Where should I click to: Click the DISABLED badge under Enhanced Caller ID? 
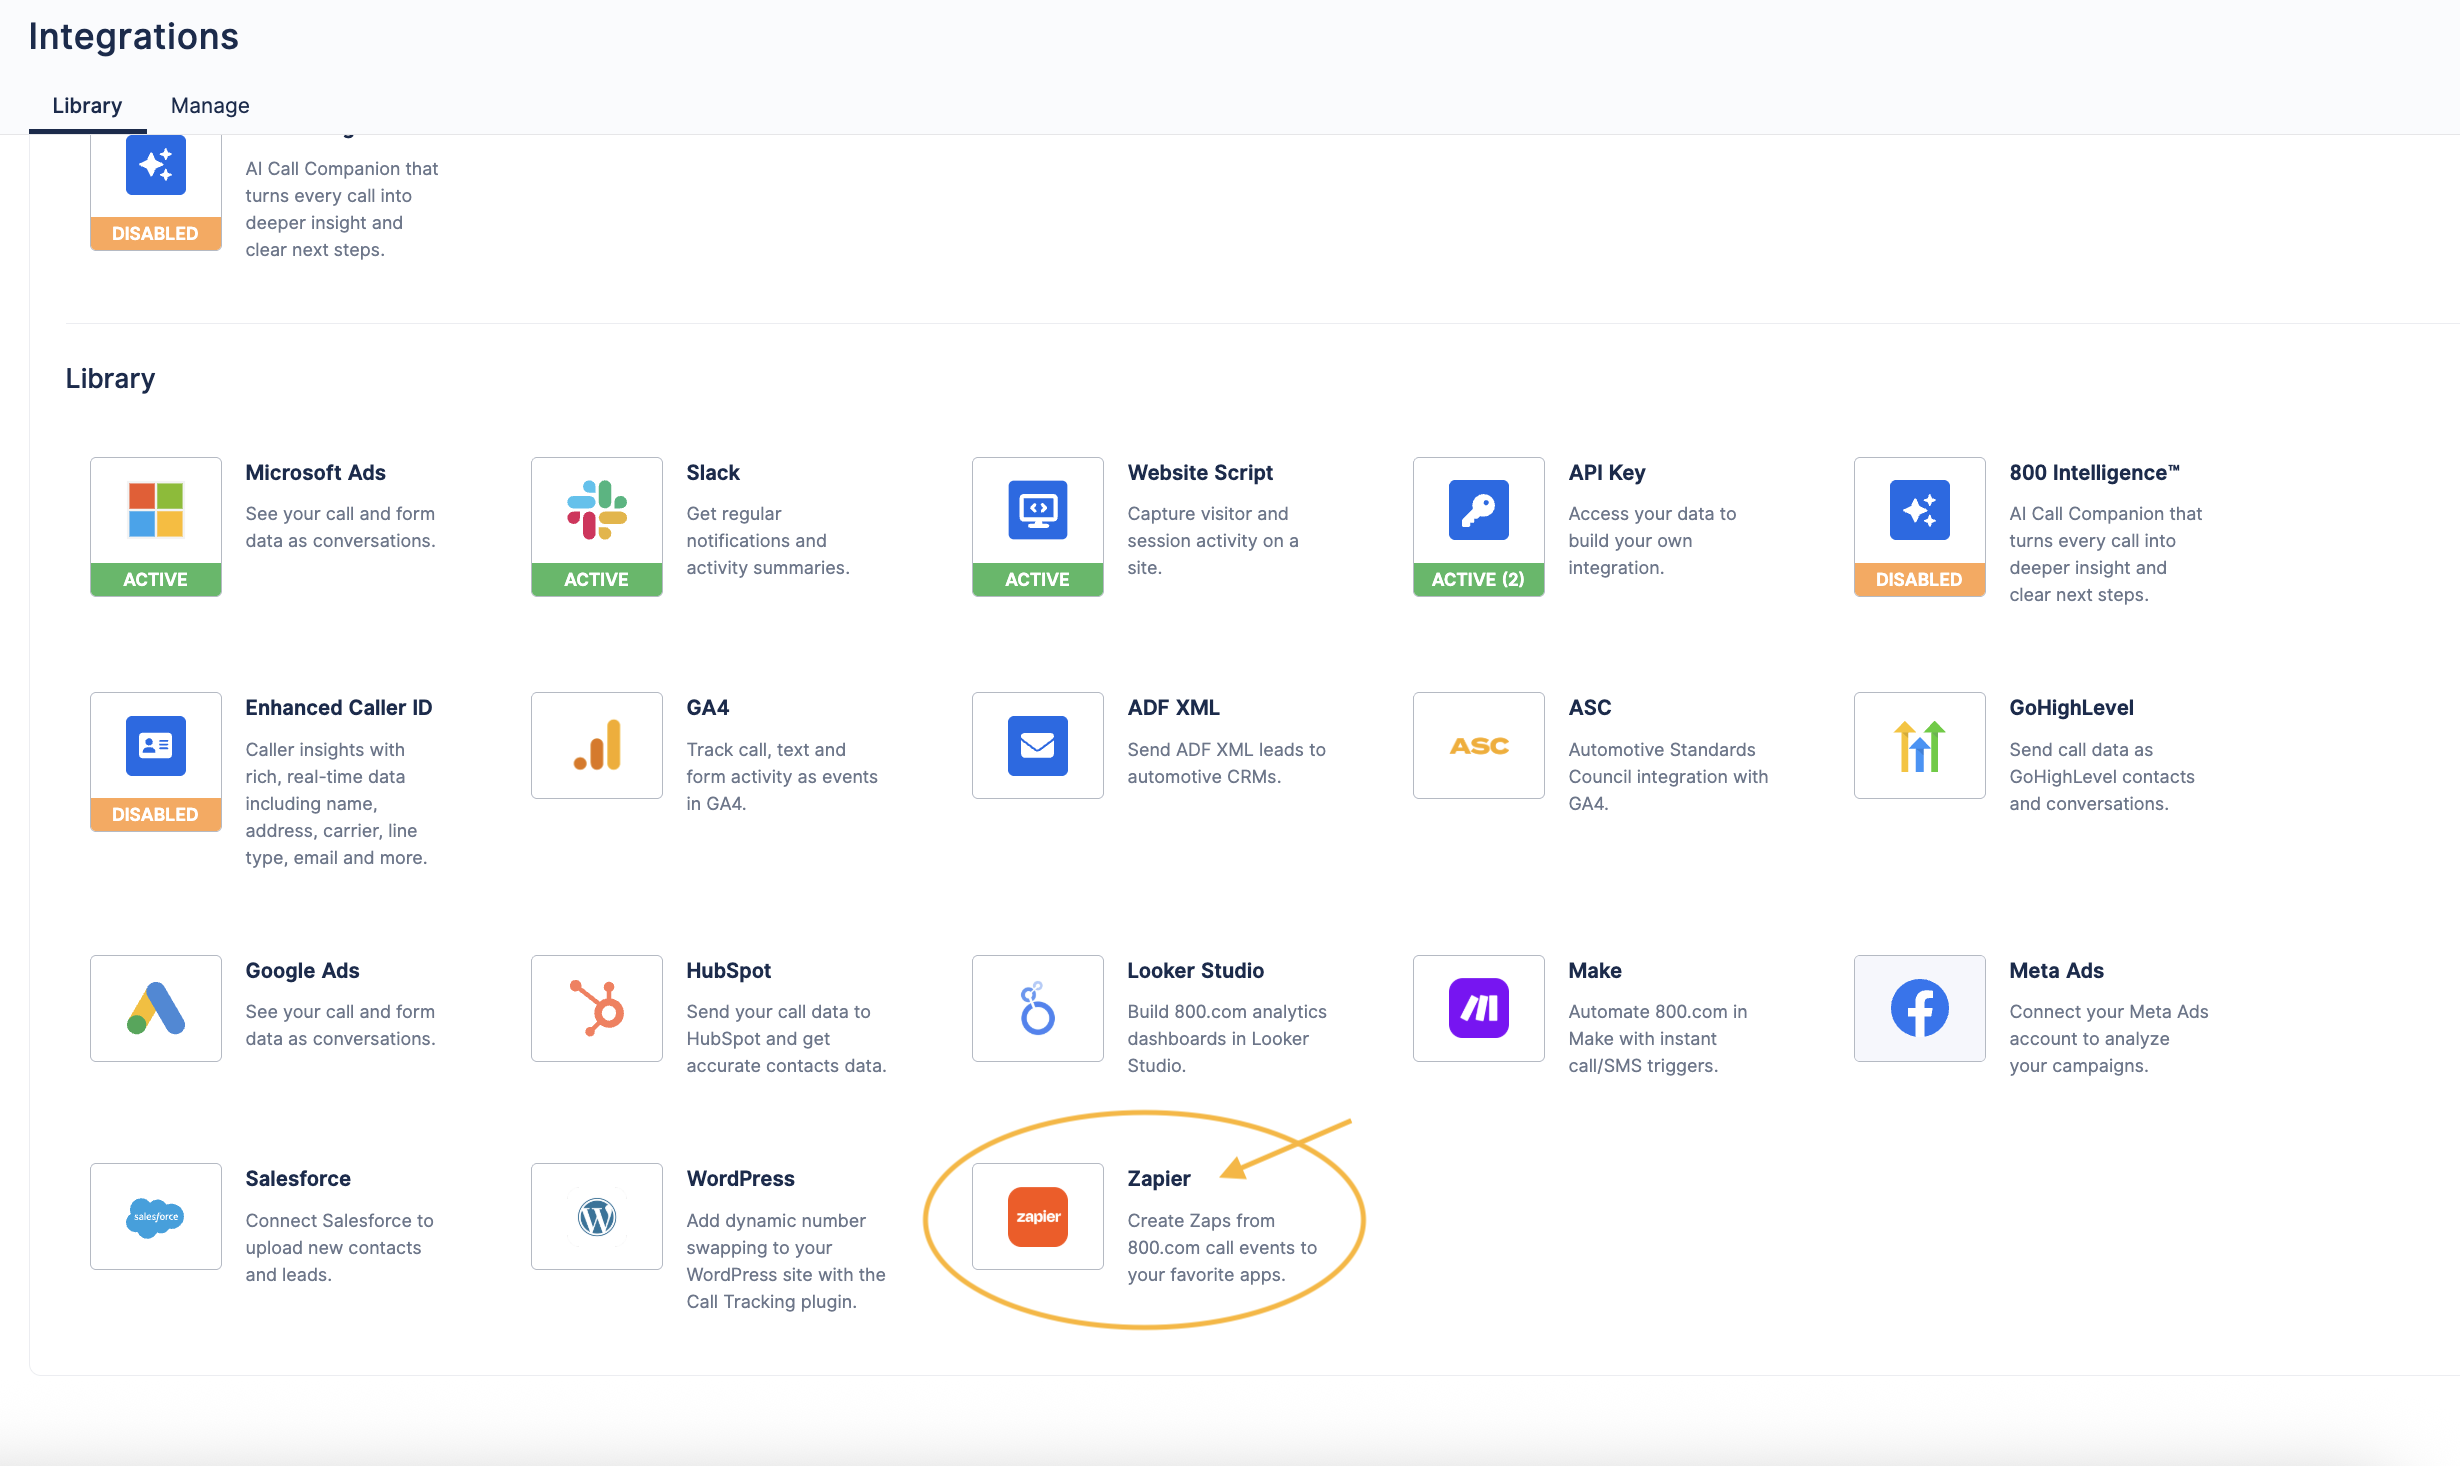pyautogui.click(x=156, y=815)
